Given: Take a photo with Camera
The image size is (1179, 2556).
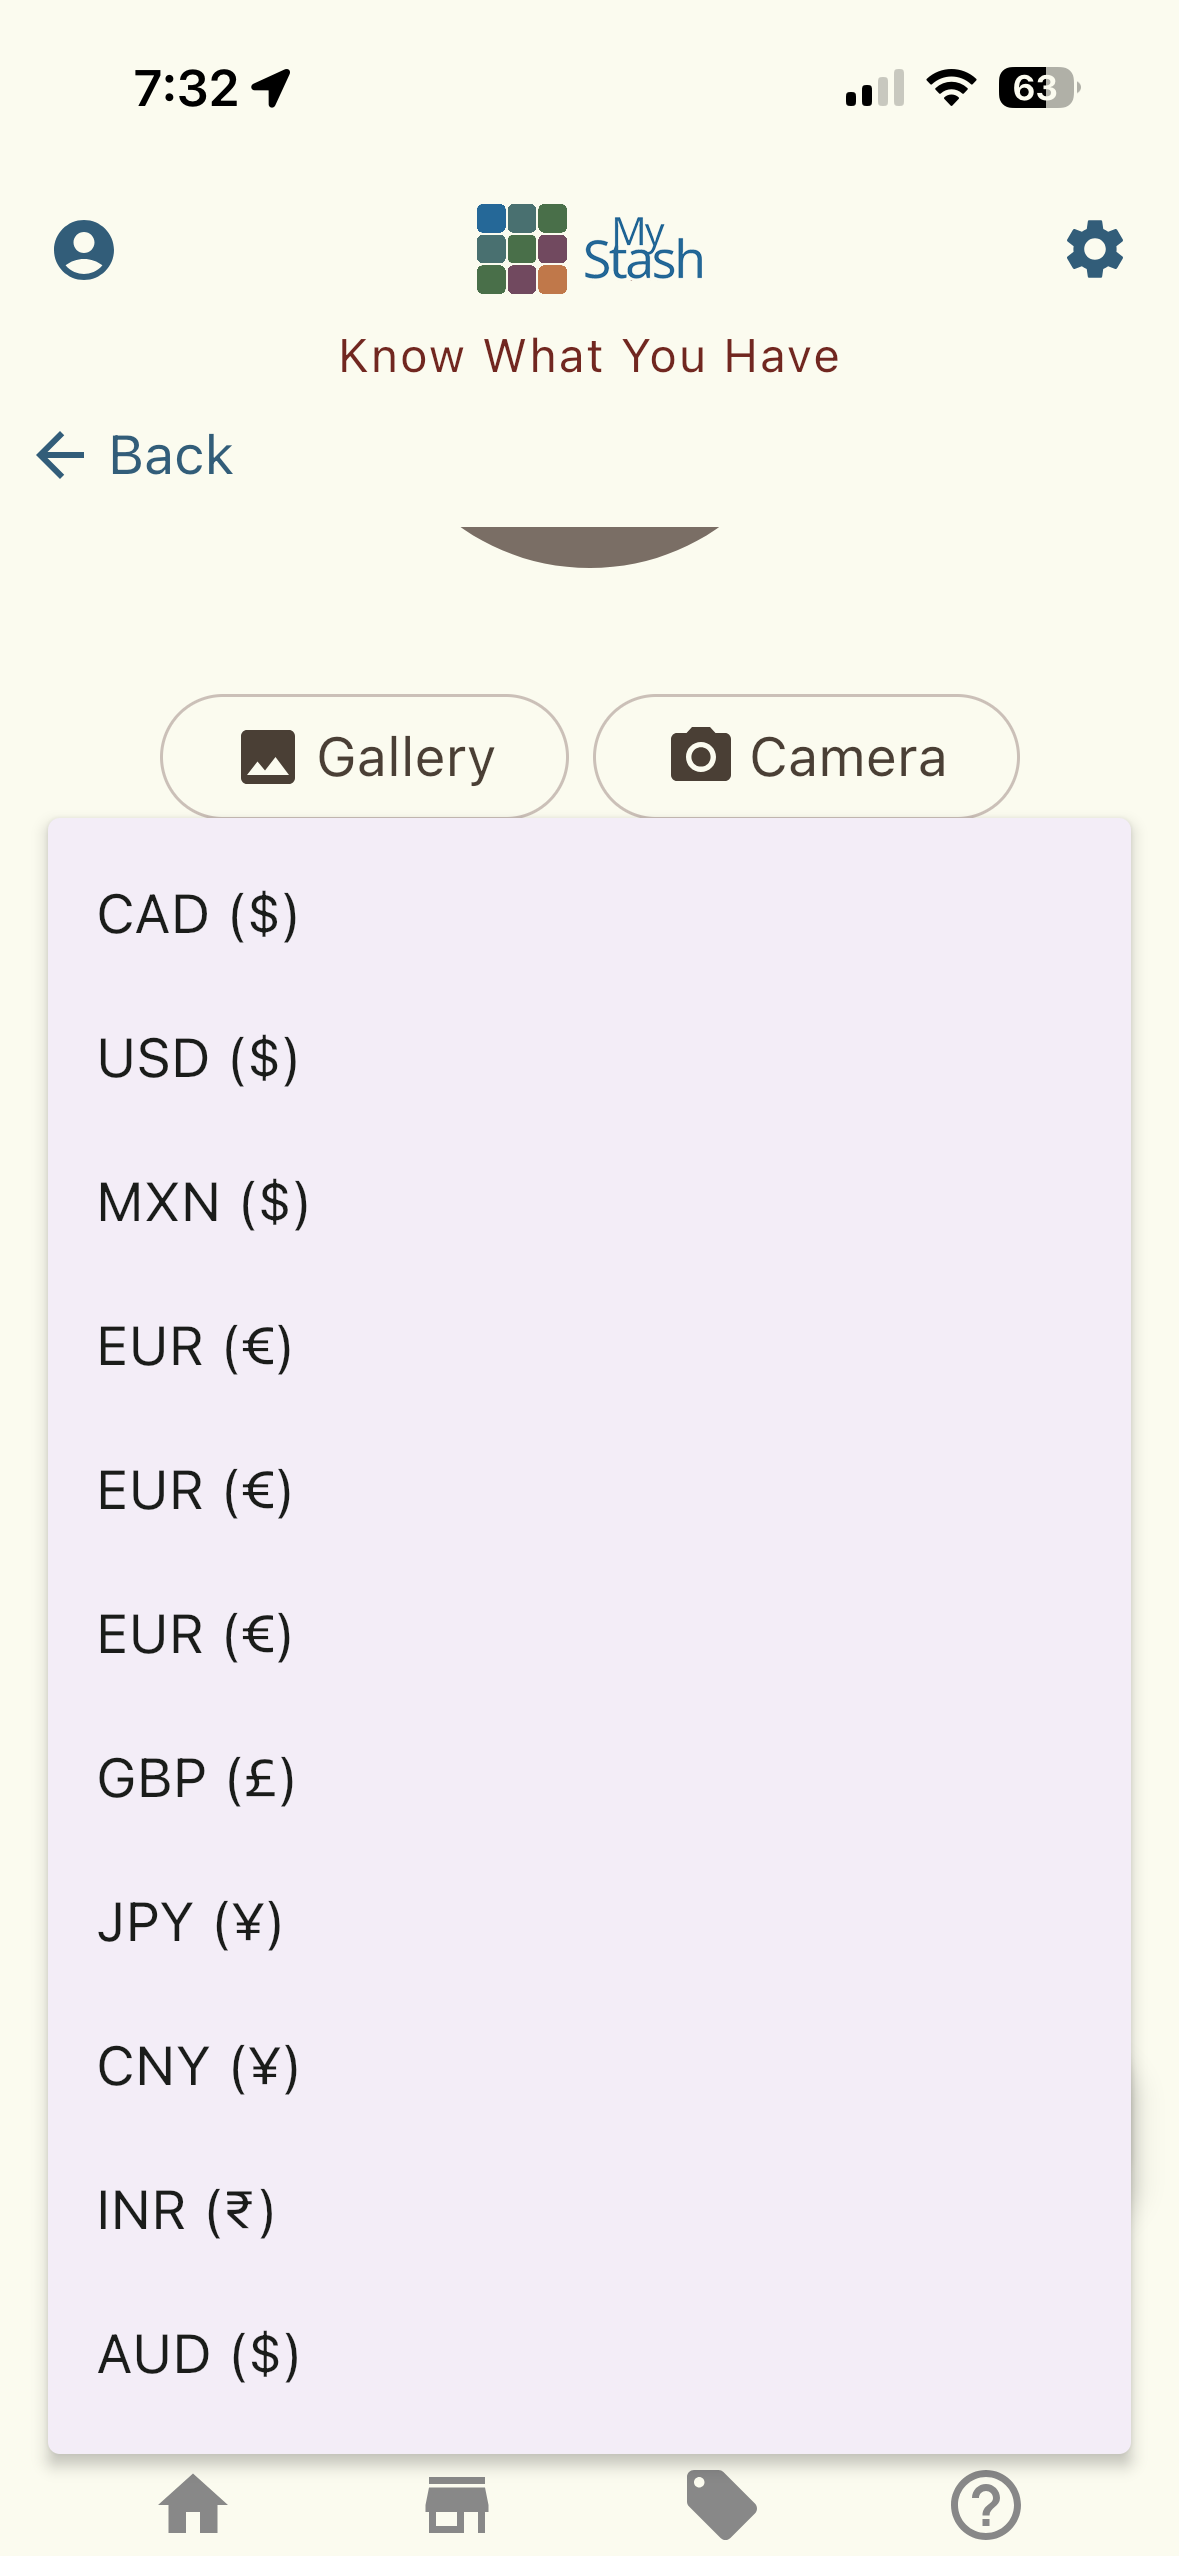Looking at the screenshot, I should 806,757.
